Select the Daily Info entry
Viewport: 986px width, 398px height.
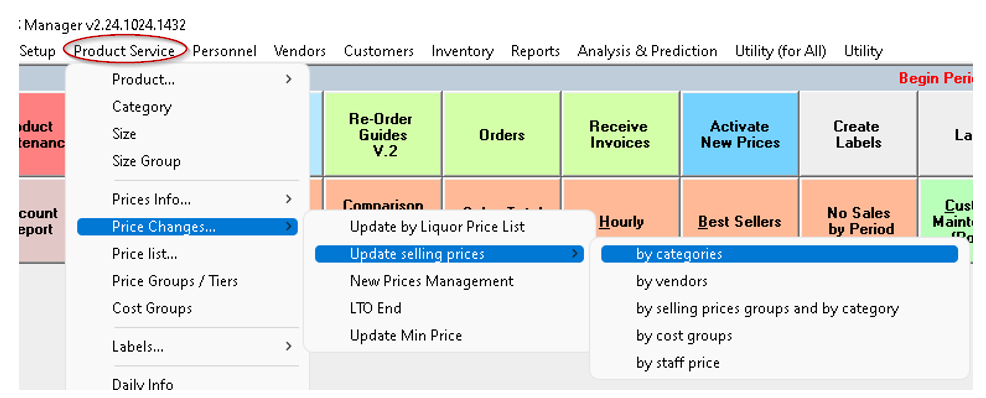187,384
